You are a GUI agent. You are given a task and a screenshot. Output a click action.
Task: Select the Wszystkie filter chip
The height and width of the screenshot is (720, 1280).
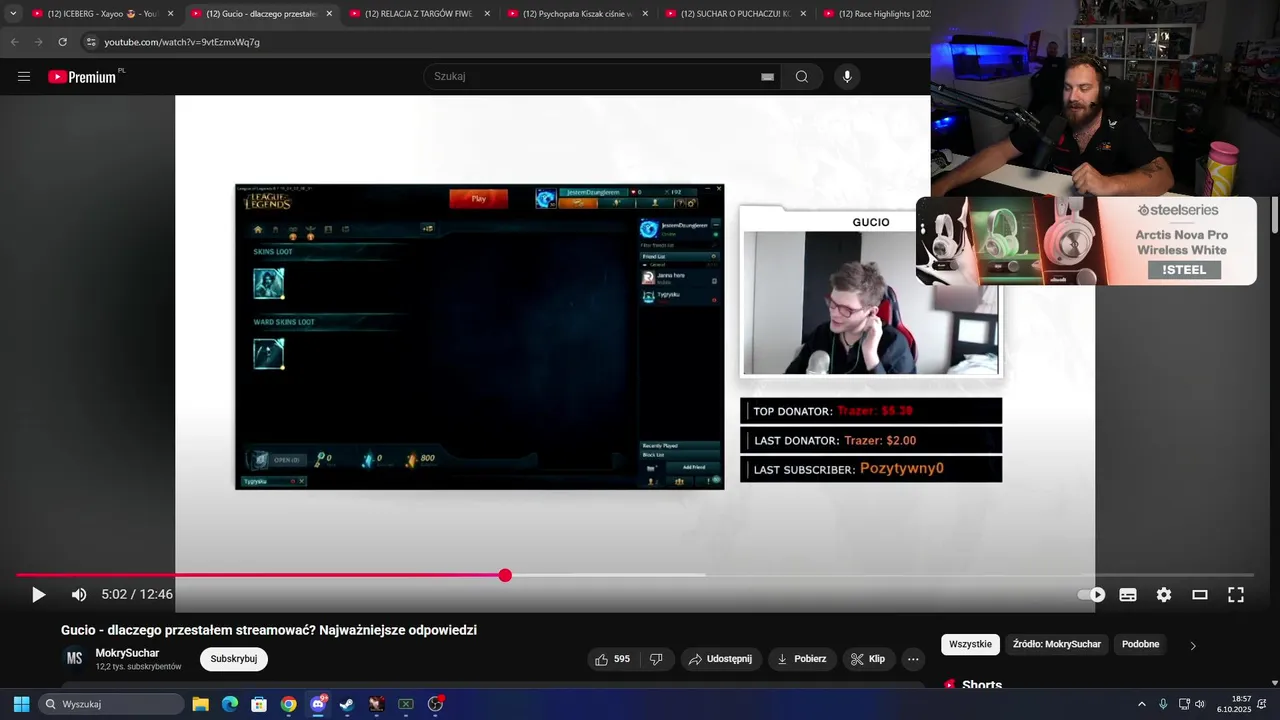tap(970, 644)
